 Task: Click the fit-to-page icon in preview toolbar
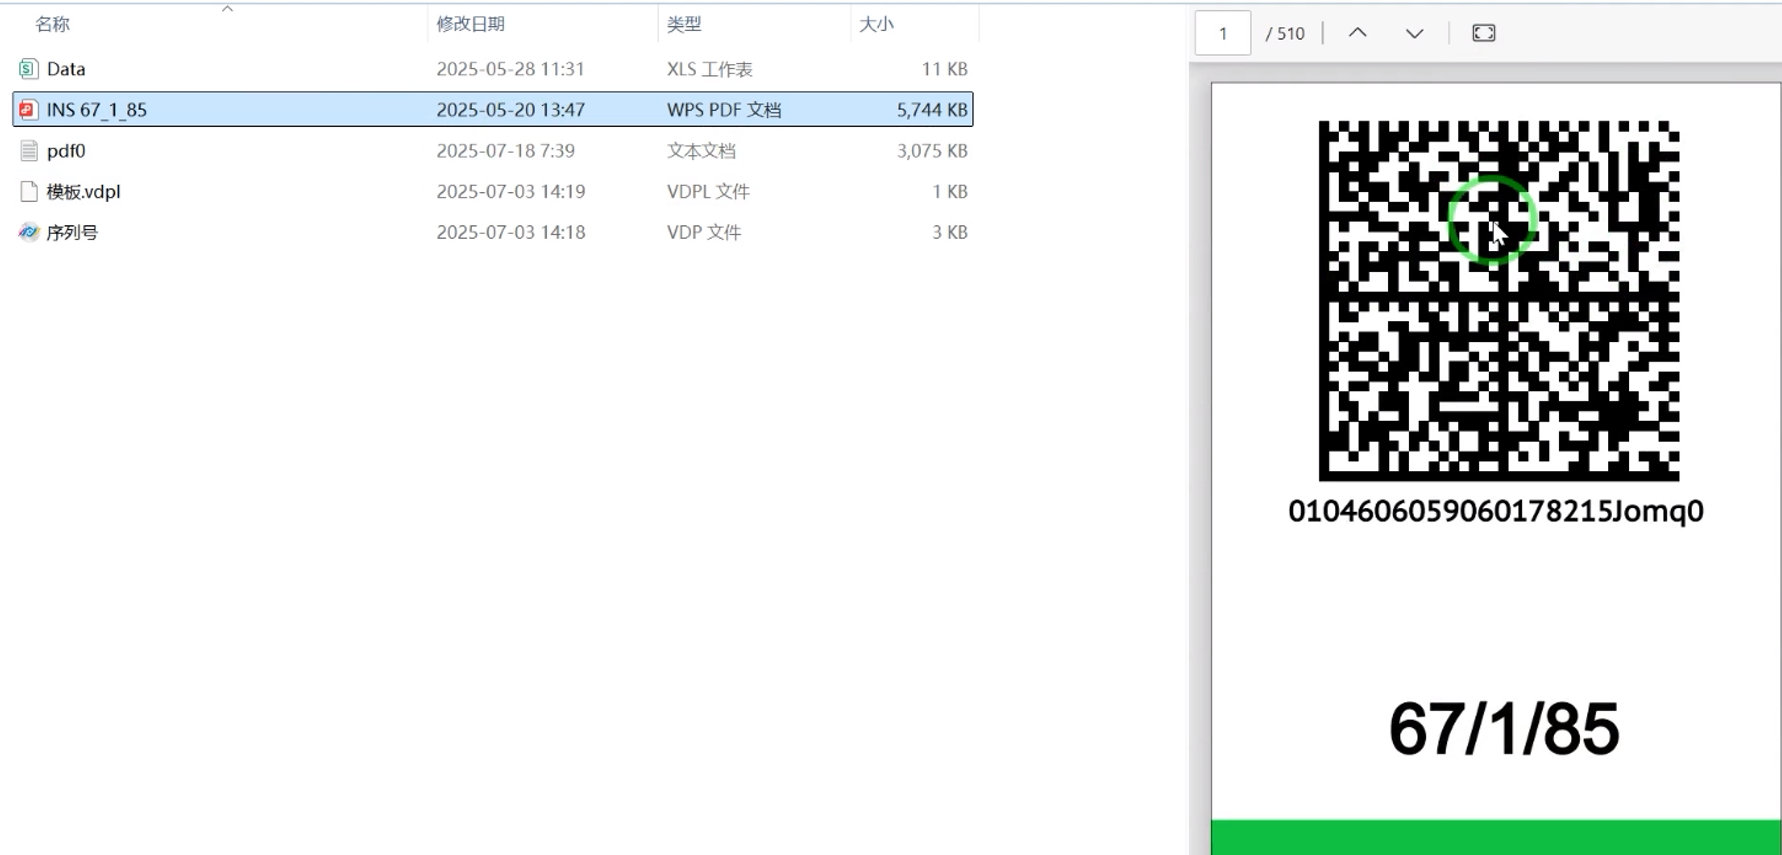1484,33
